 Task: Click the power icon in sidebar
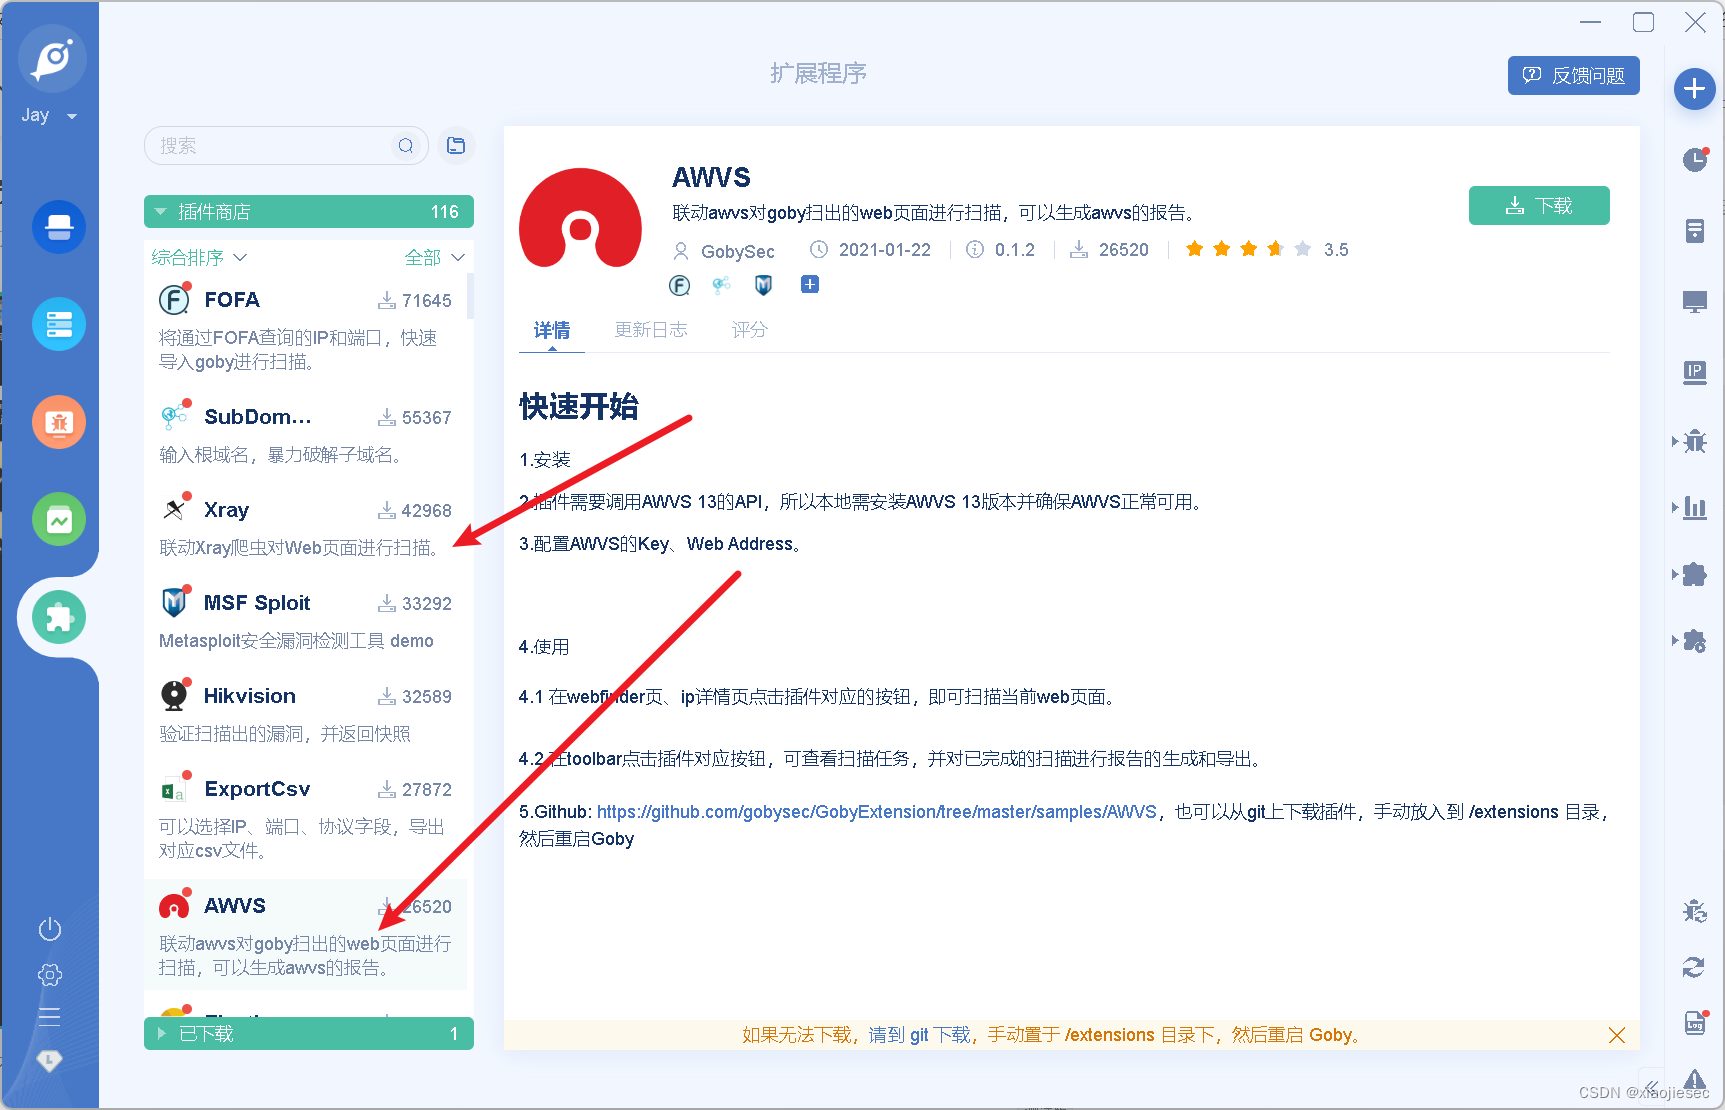[50, 930]
